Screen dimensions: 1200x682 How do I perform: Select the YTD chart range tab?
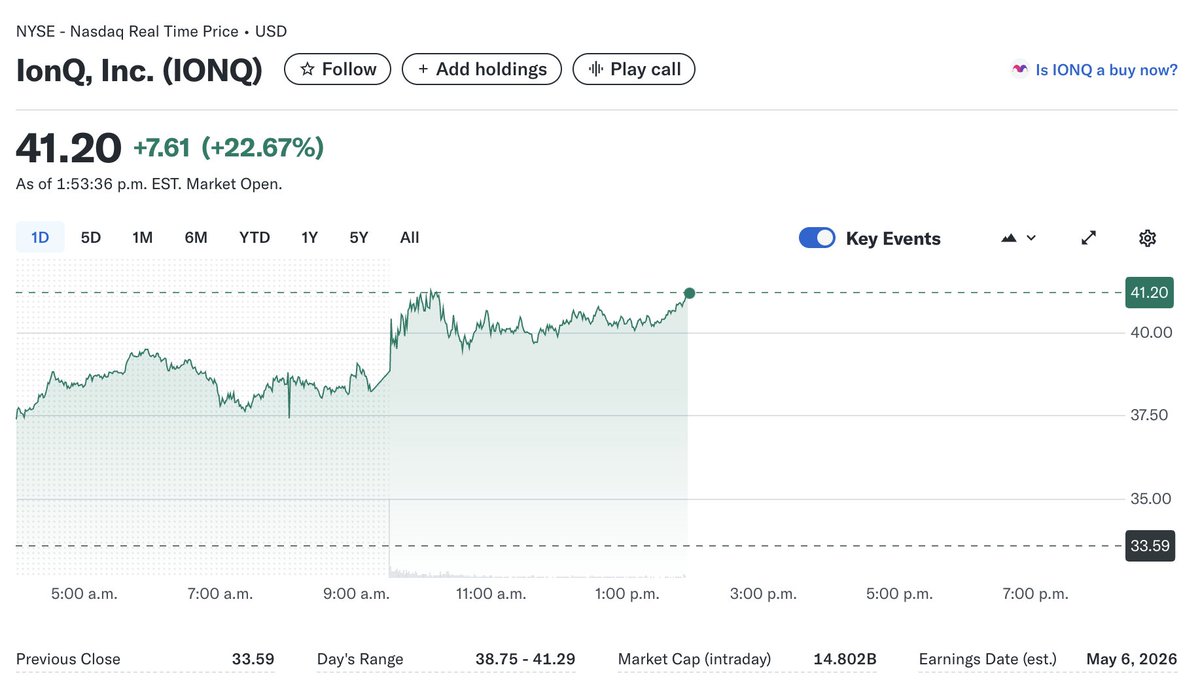point(254,237)
